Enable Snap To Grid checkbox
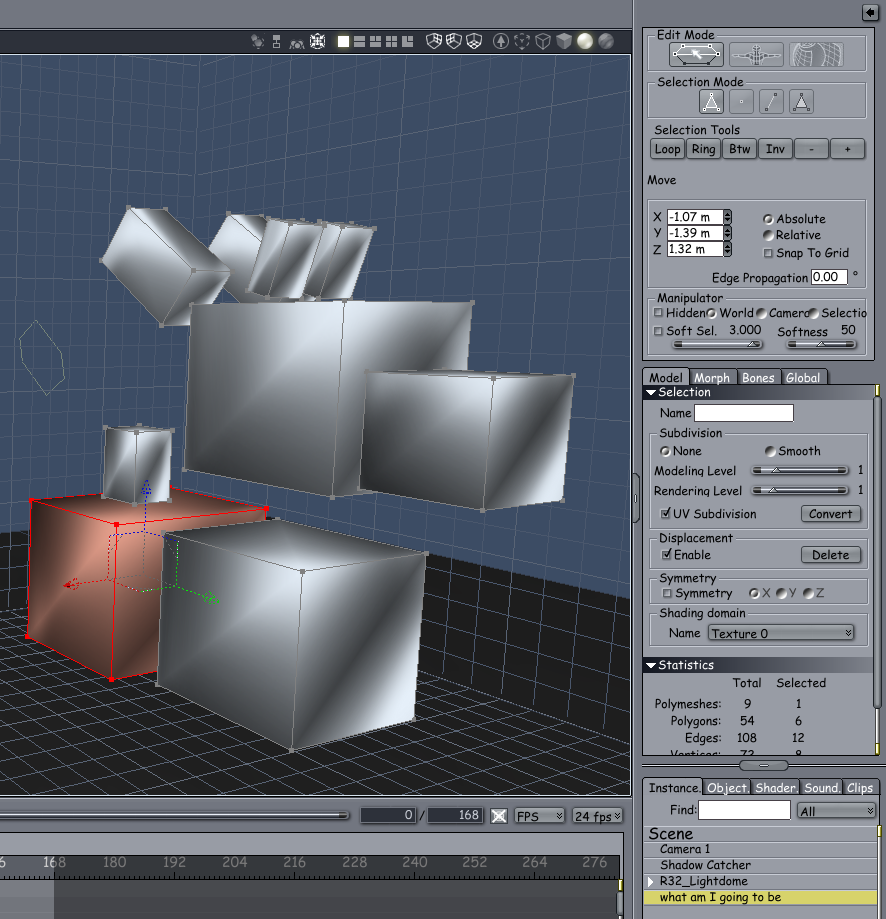This screenshot has height=919, width=886. [768, 253]
